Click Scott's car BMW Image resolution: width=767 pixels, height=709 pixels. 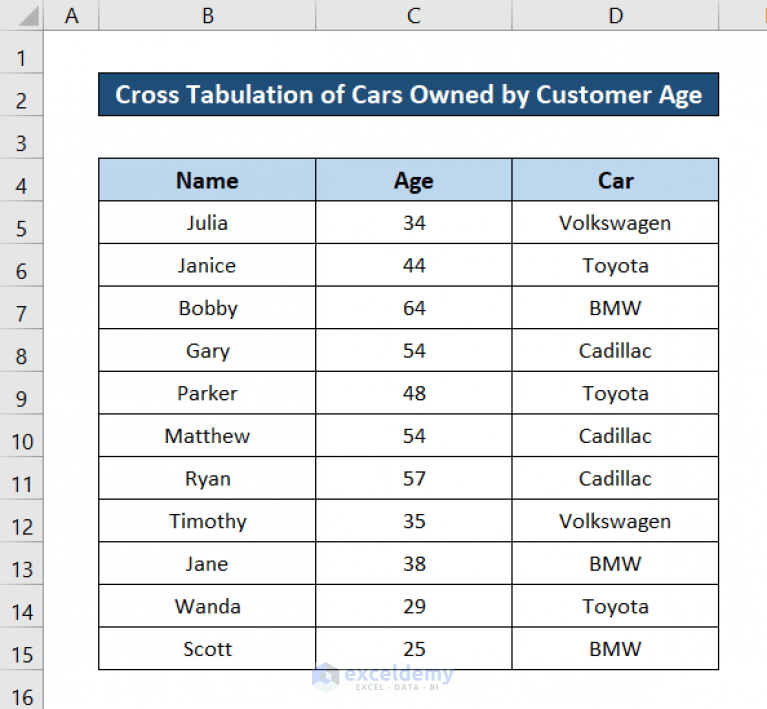[x=615, y=649]
